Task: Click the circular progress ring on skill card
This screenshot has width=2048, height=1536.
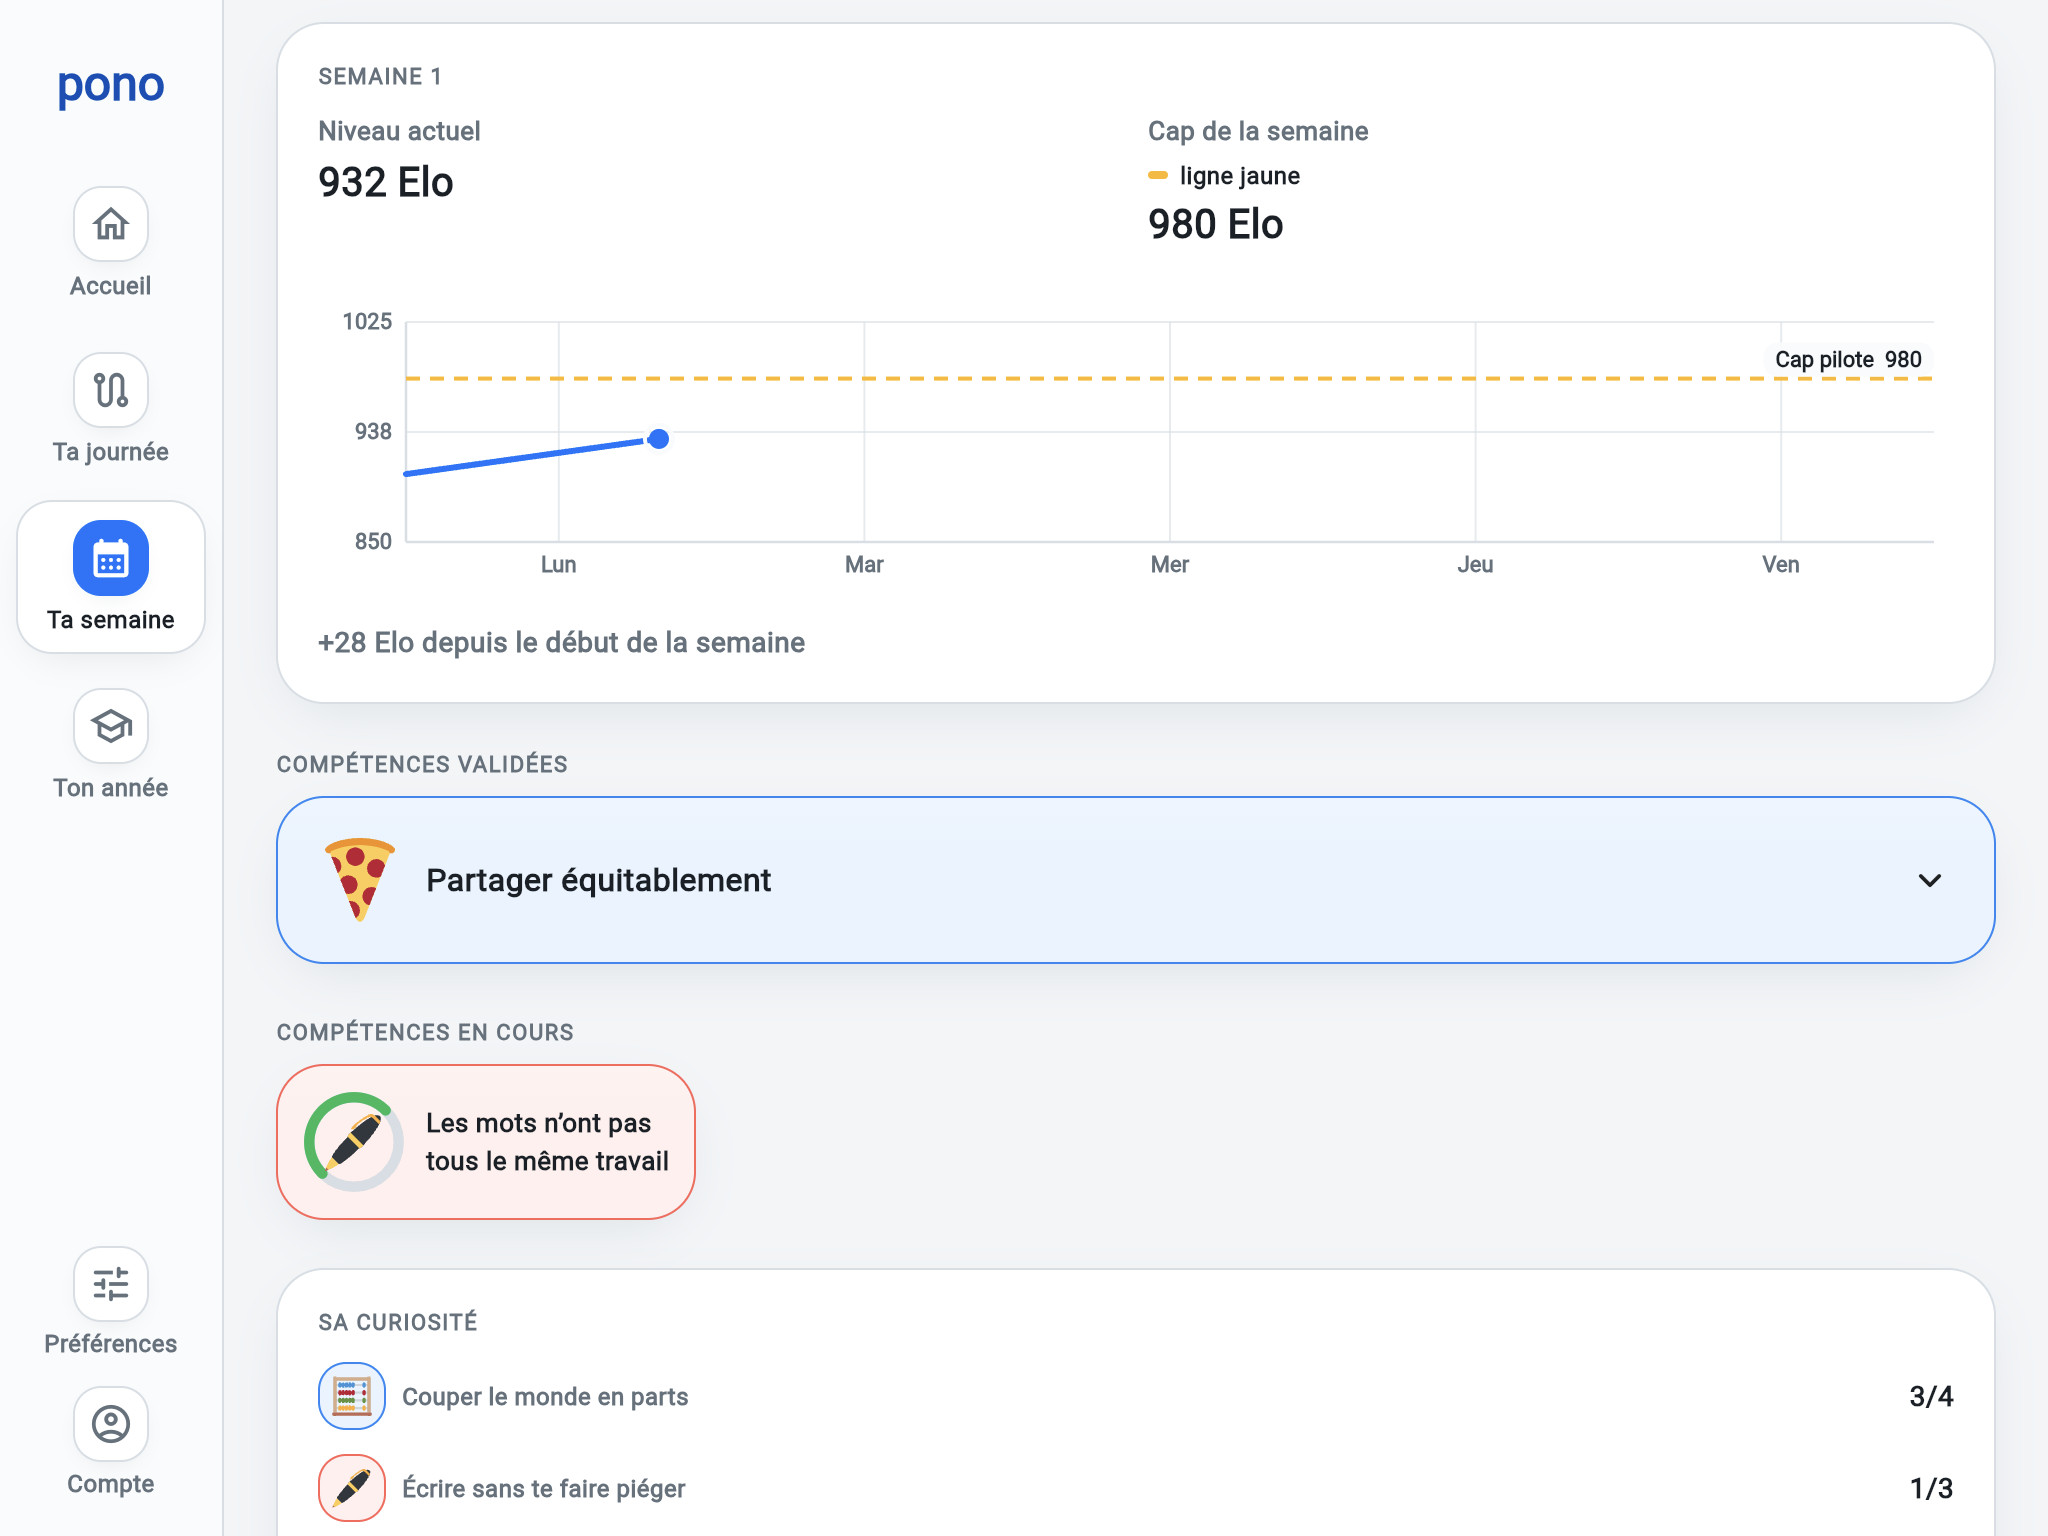Action: (x=354, y=1142)
